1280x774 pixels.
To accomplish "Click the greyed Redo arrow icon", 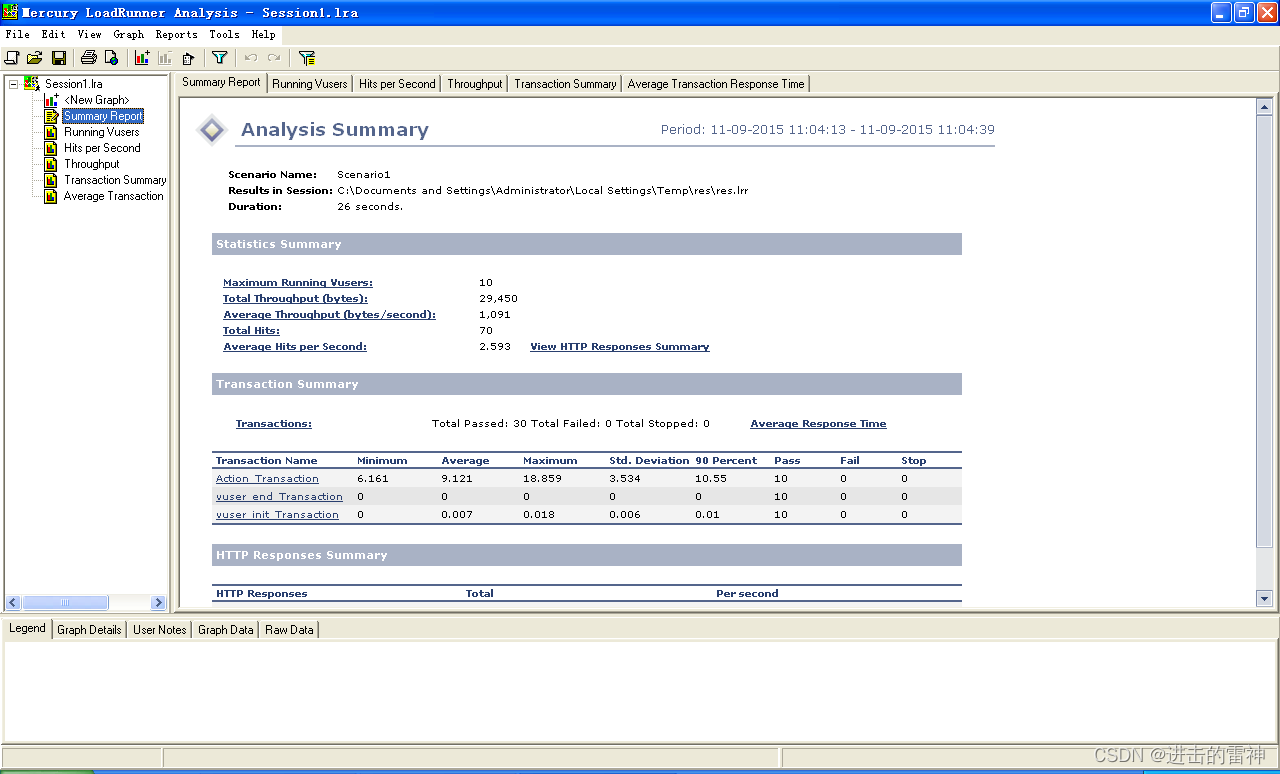I will click(x=274, y=58).
